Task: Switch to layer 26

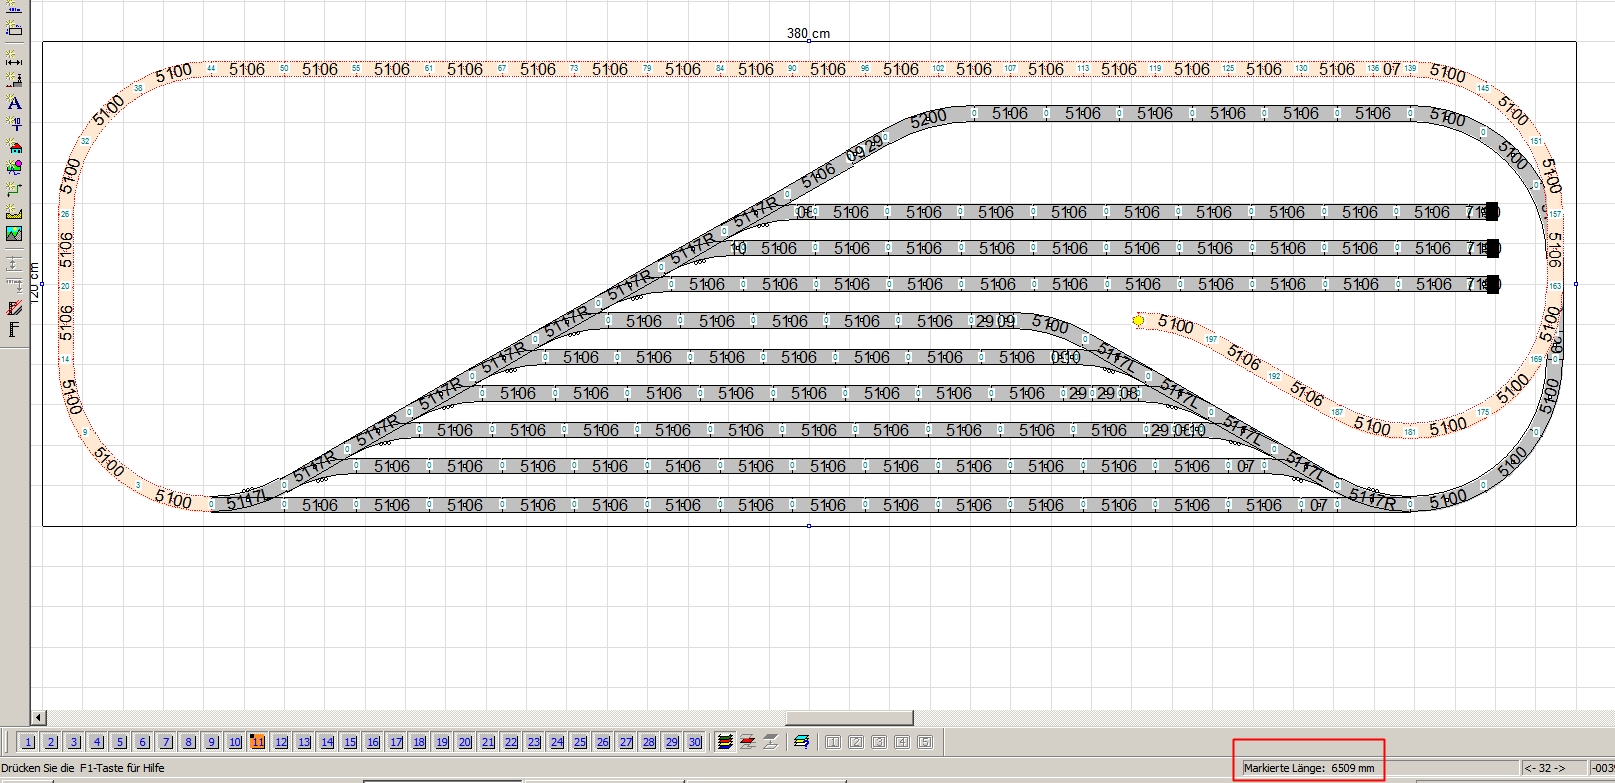Action: click(603, 742)
